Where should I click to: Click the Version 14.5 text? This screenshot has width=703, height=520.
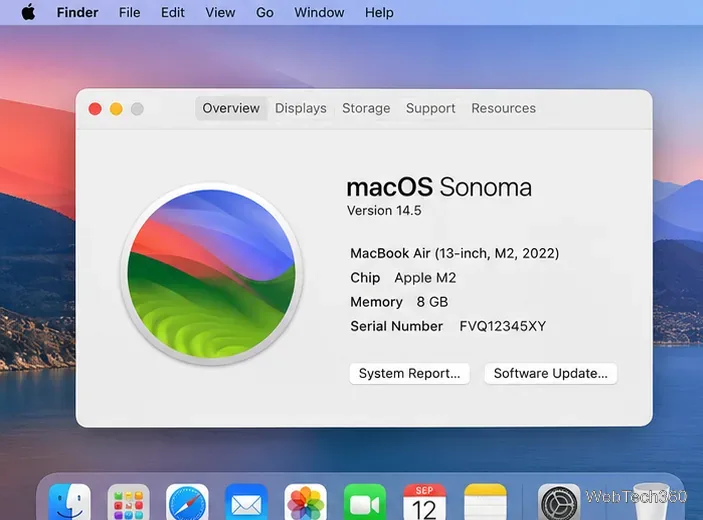click(384, 211)
